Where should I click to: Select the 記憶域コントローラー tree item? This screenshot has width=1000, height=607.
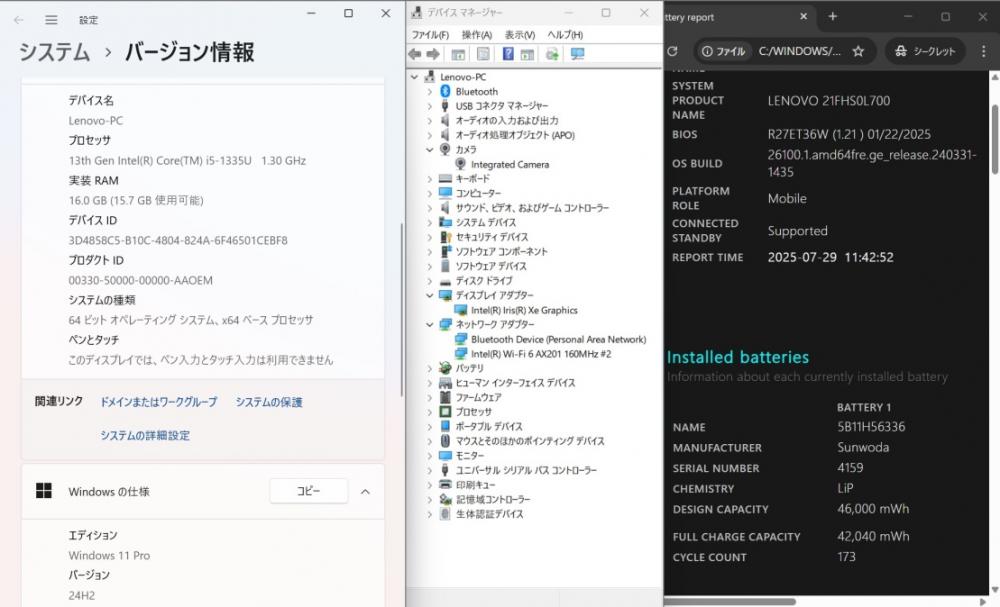[x=493, y=499]
